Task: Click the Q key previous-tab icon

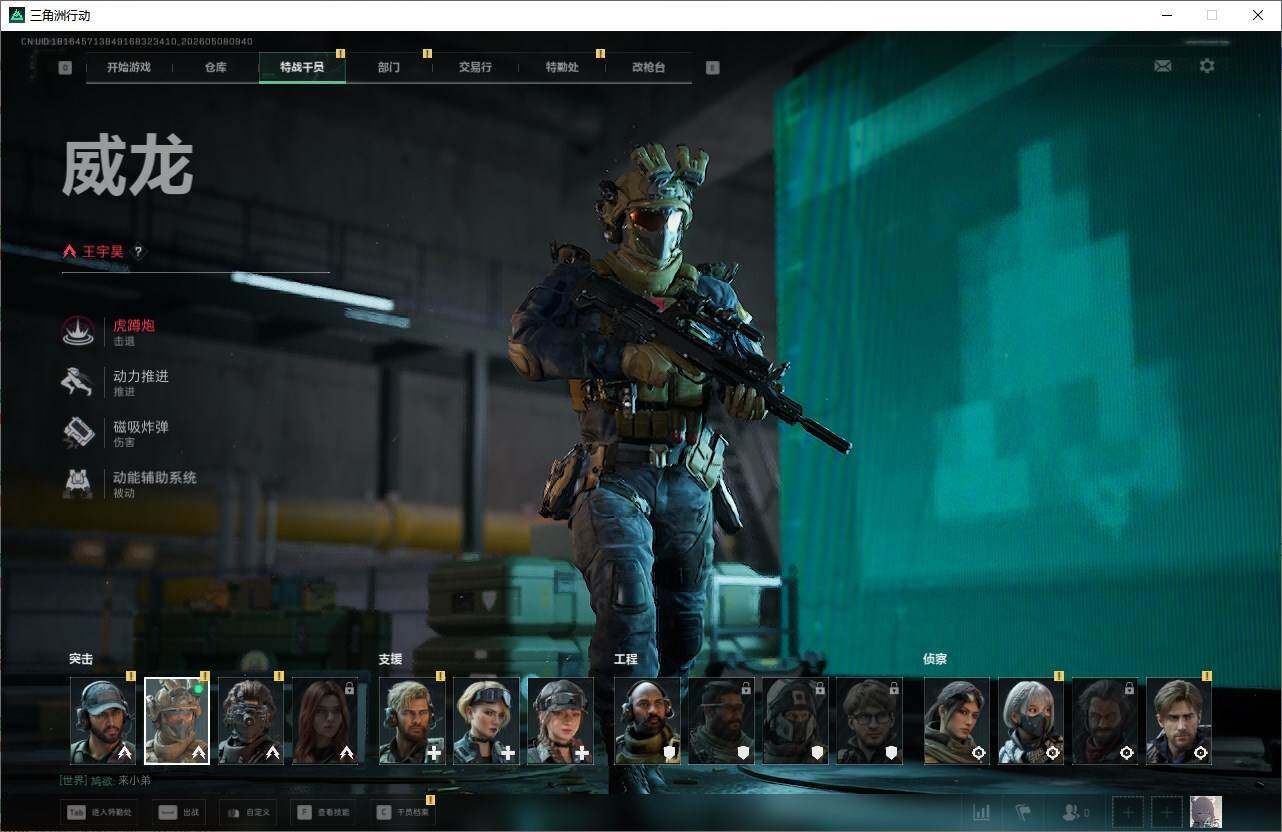Action: point(65,68)
